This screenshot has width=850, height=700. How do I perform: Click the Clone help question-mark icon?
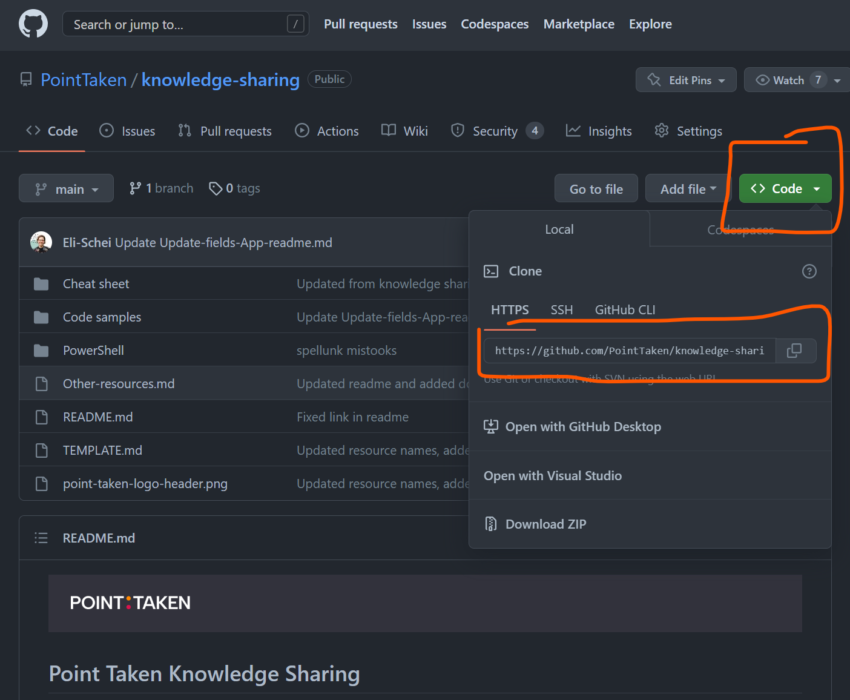pos(809,271)
